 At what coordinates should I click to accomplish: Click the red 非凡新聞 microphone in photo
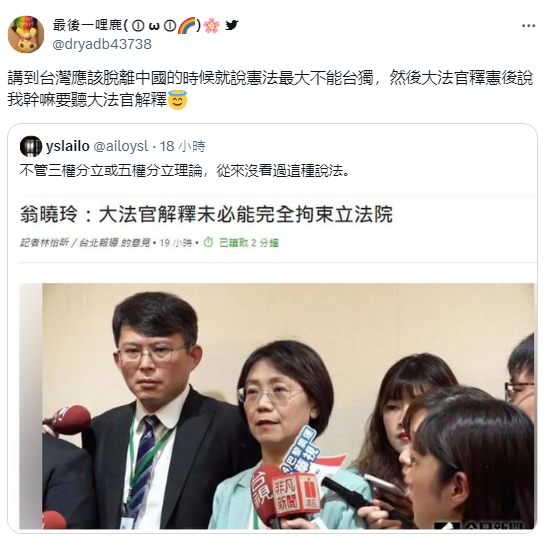point(294,494)
